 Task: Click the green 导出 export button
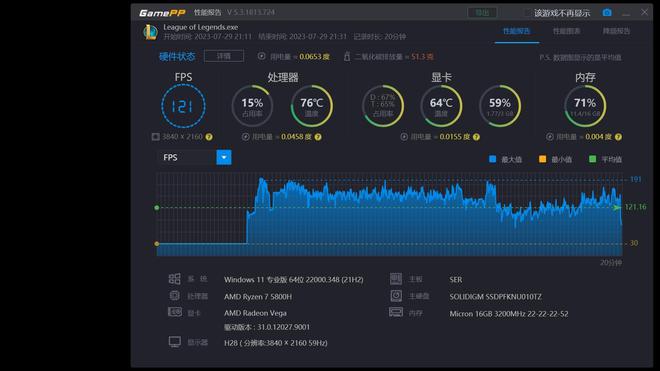[x=482, y=13]
